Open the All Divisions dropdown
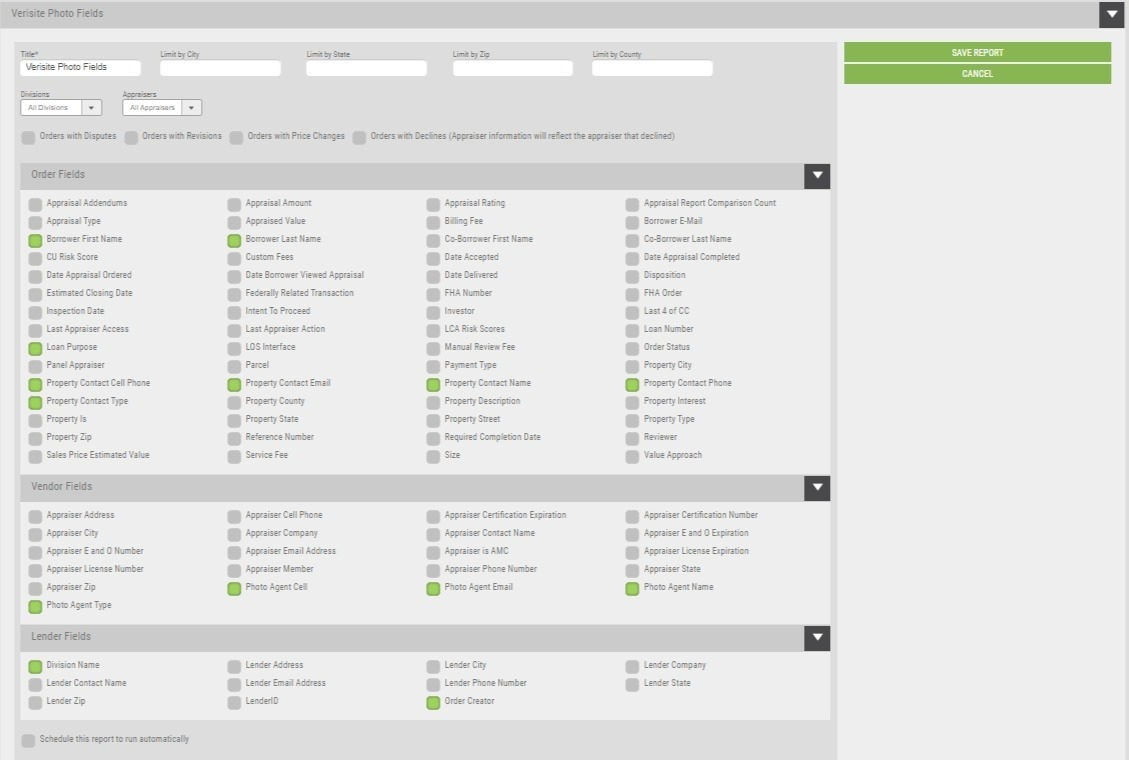 click(61, 107)
